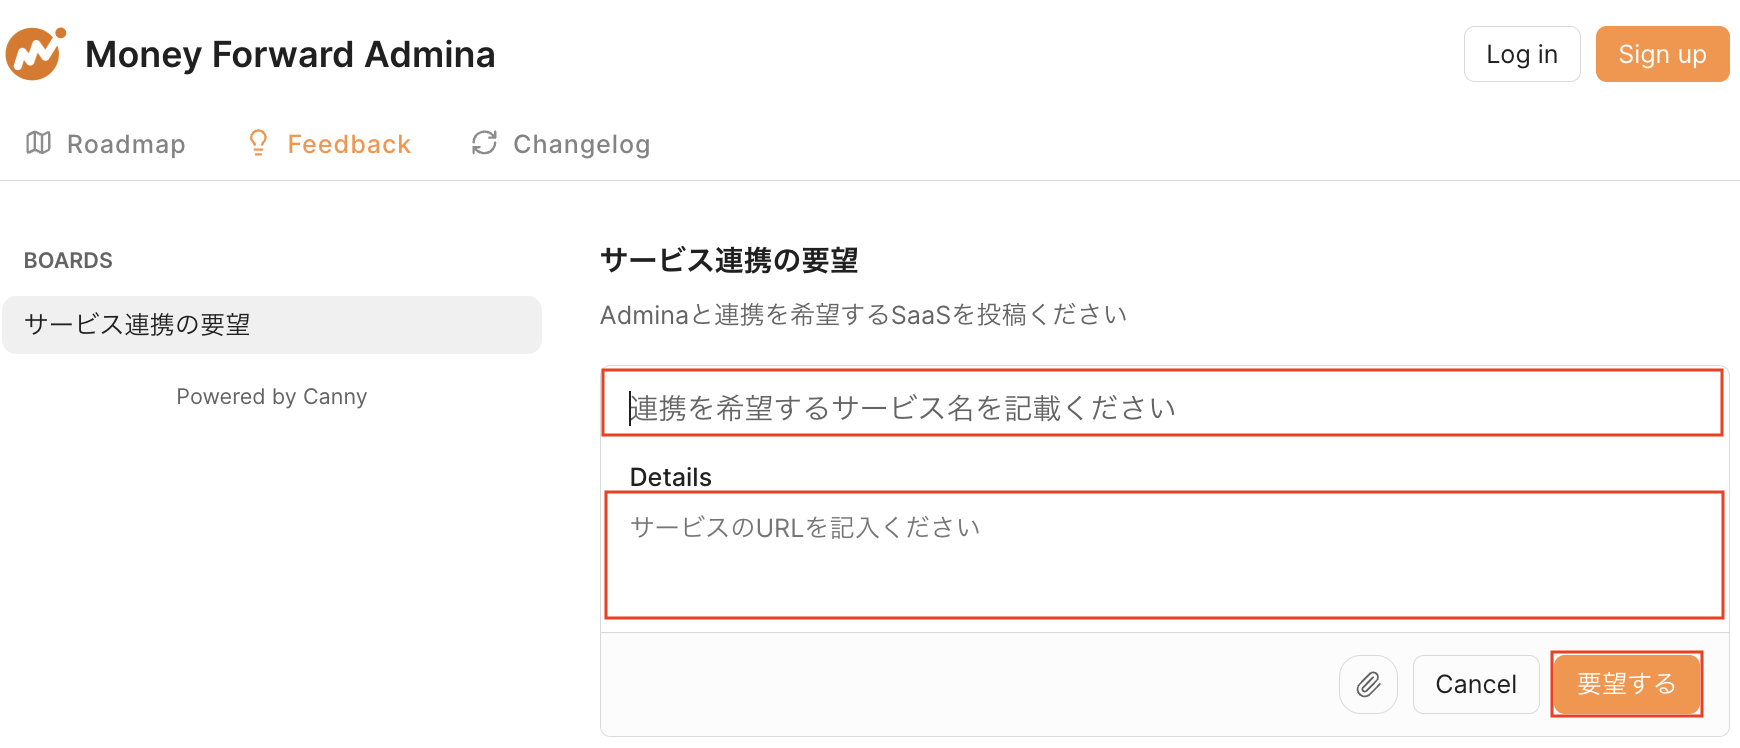Click the Money Forward Admina logo icon
The image size is (1740, 748).
(36, 54)
